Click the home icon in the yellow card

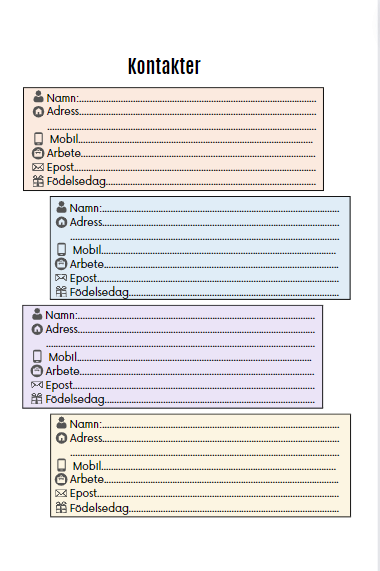pos(62,438)
